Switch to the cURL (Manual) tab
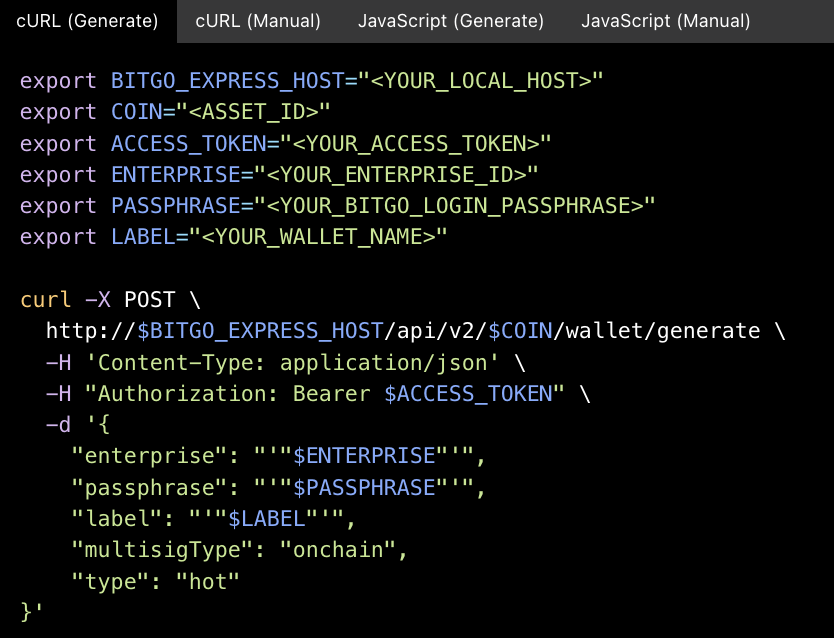Viewport: 834px width, 638px height. (257, 20)
